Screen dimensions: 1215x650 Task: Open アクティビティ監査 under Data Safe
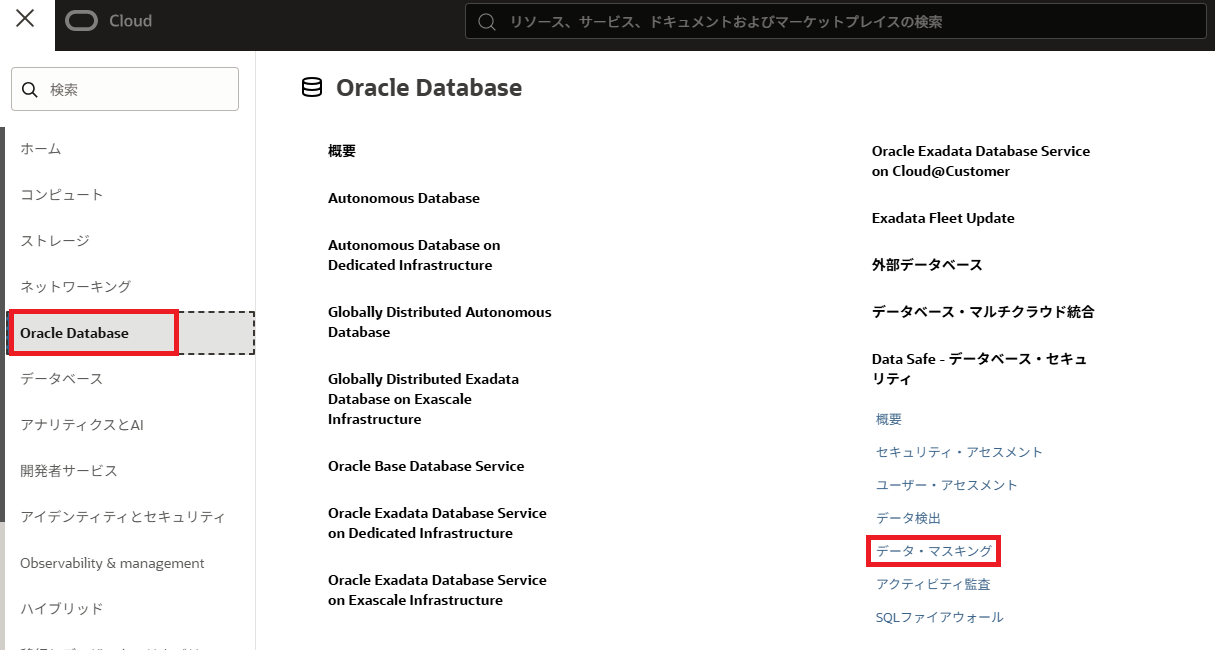[x=933, y=584]
